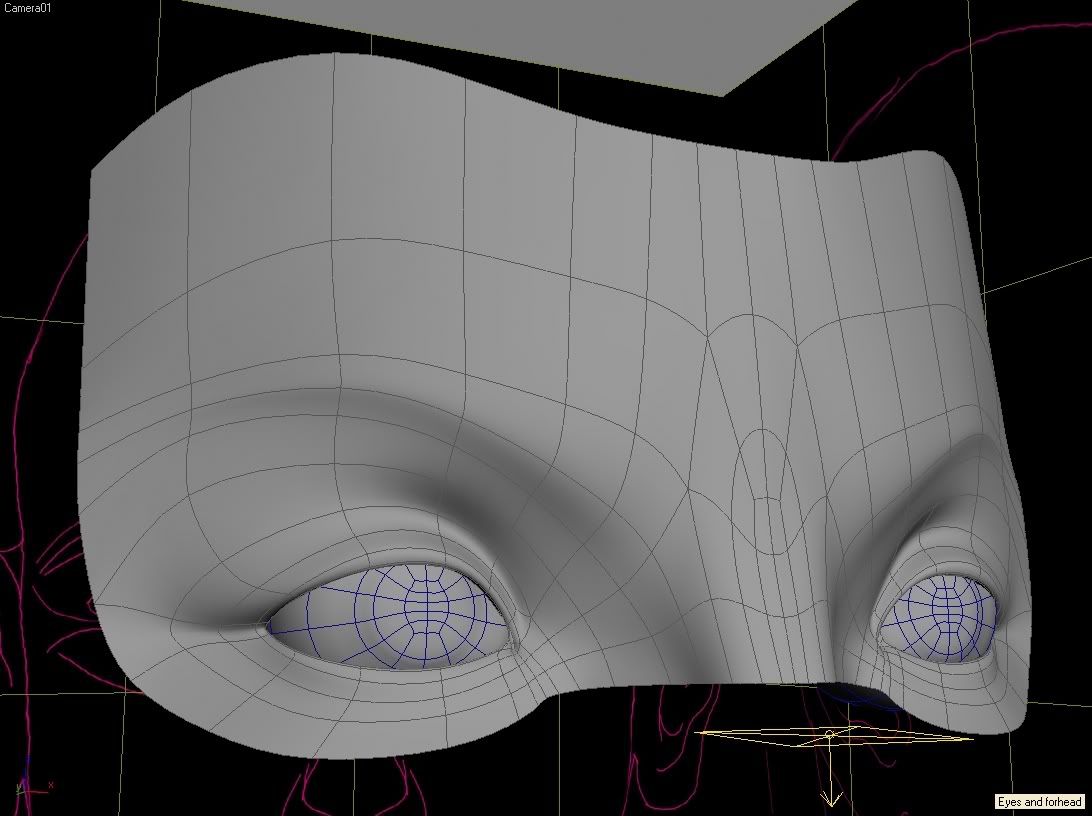
Task: Click the small circle at the yellow helper's center
Action: click(829, 736)
